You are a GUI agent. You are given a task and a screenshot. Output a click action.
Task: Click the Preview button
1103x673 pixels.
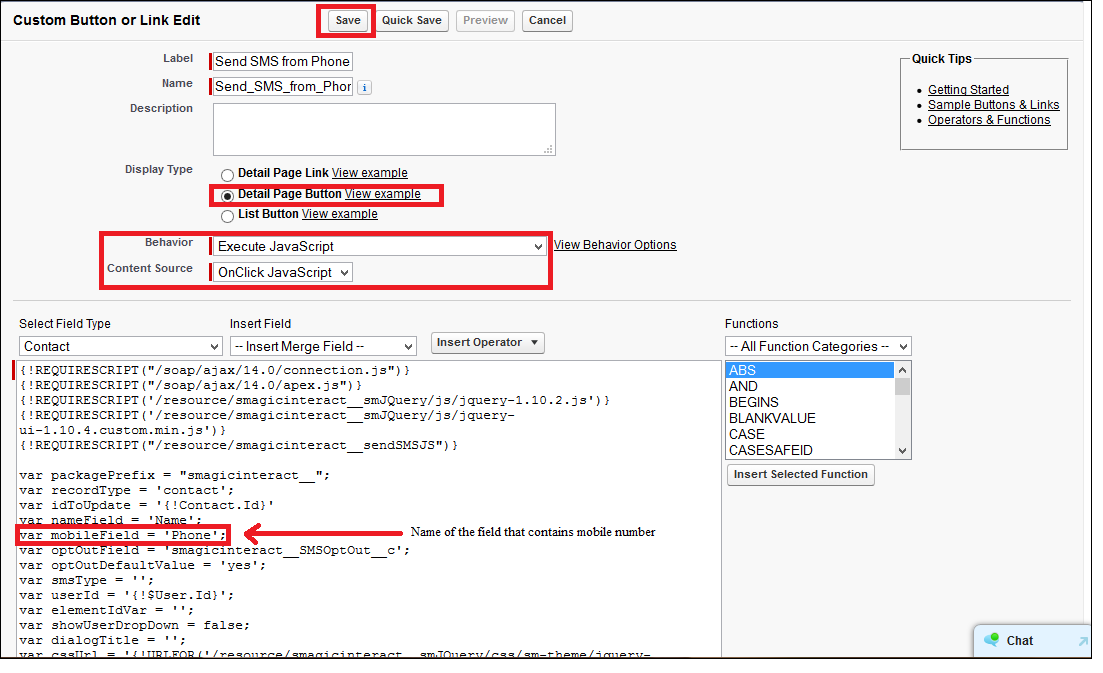[x=485, y=20]
